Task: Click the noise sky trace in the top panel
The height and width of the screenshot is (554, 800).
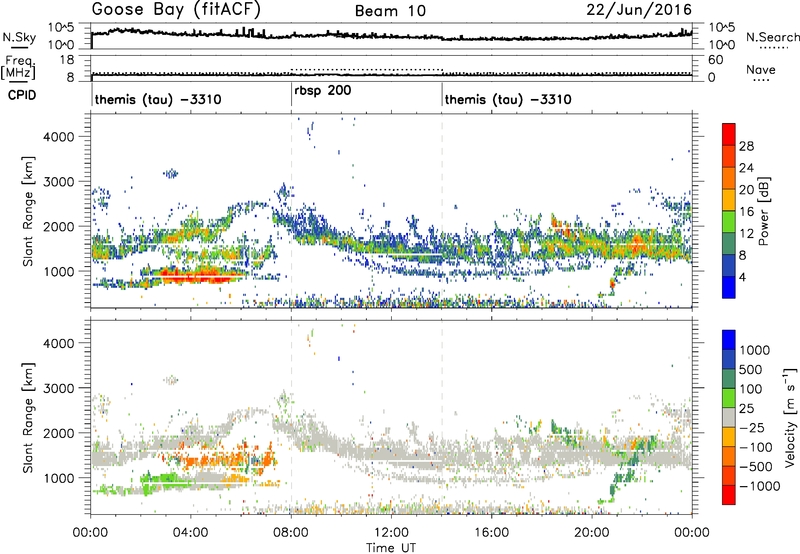Action: 391,35
